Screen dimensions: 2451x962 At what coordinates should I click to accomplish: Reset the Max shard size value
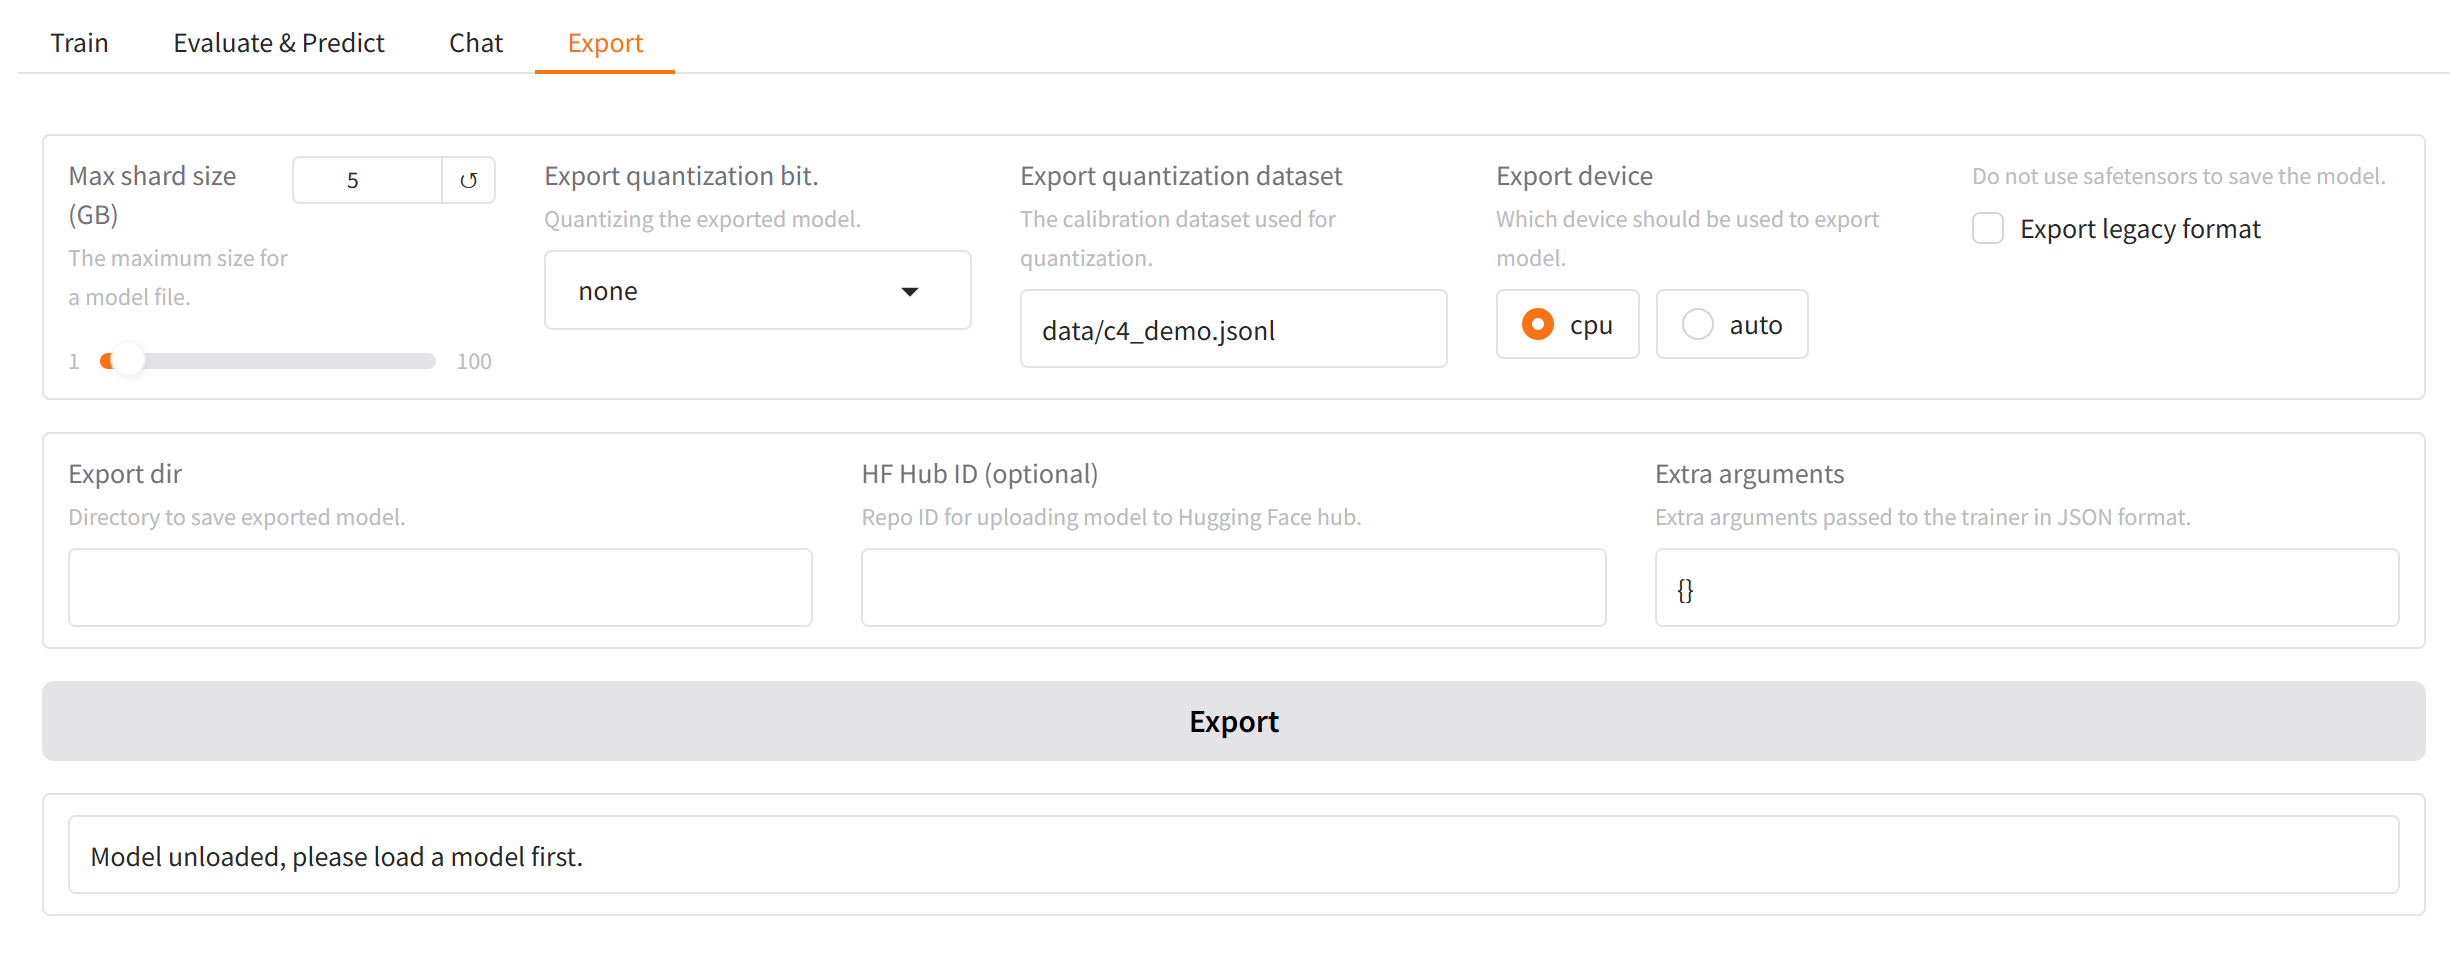(x=468, y=181)
